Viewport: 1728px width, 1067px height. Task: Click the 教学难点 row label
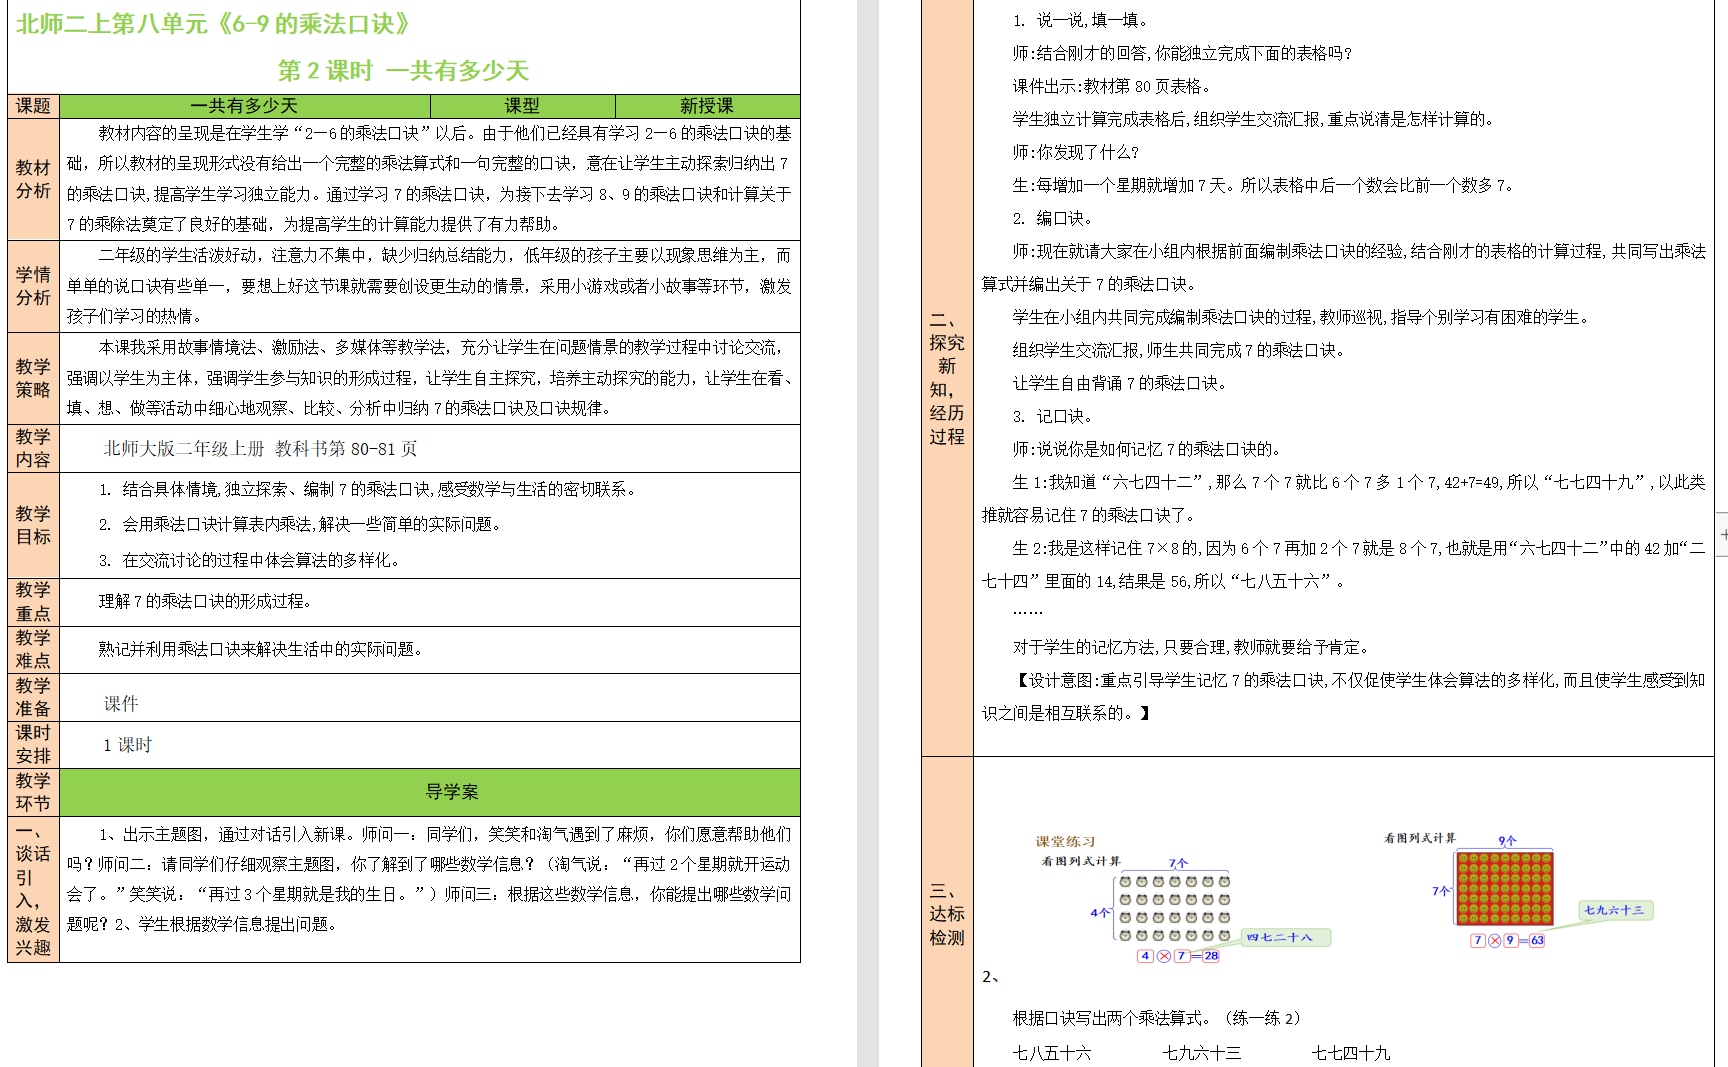tap(34, 650)
